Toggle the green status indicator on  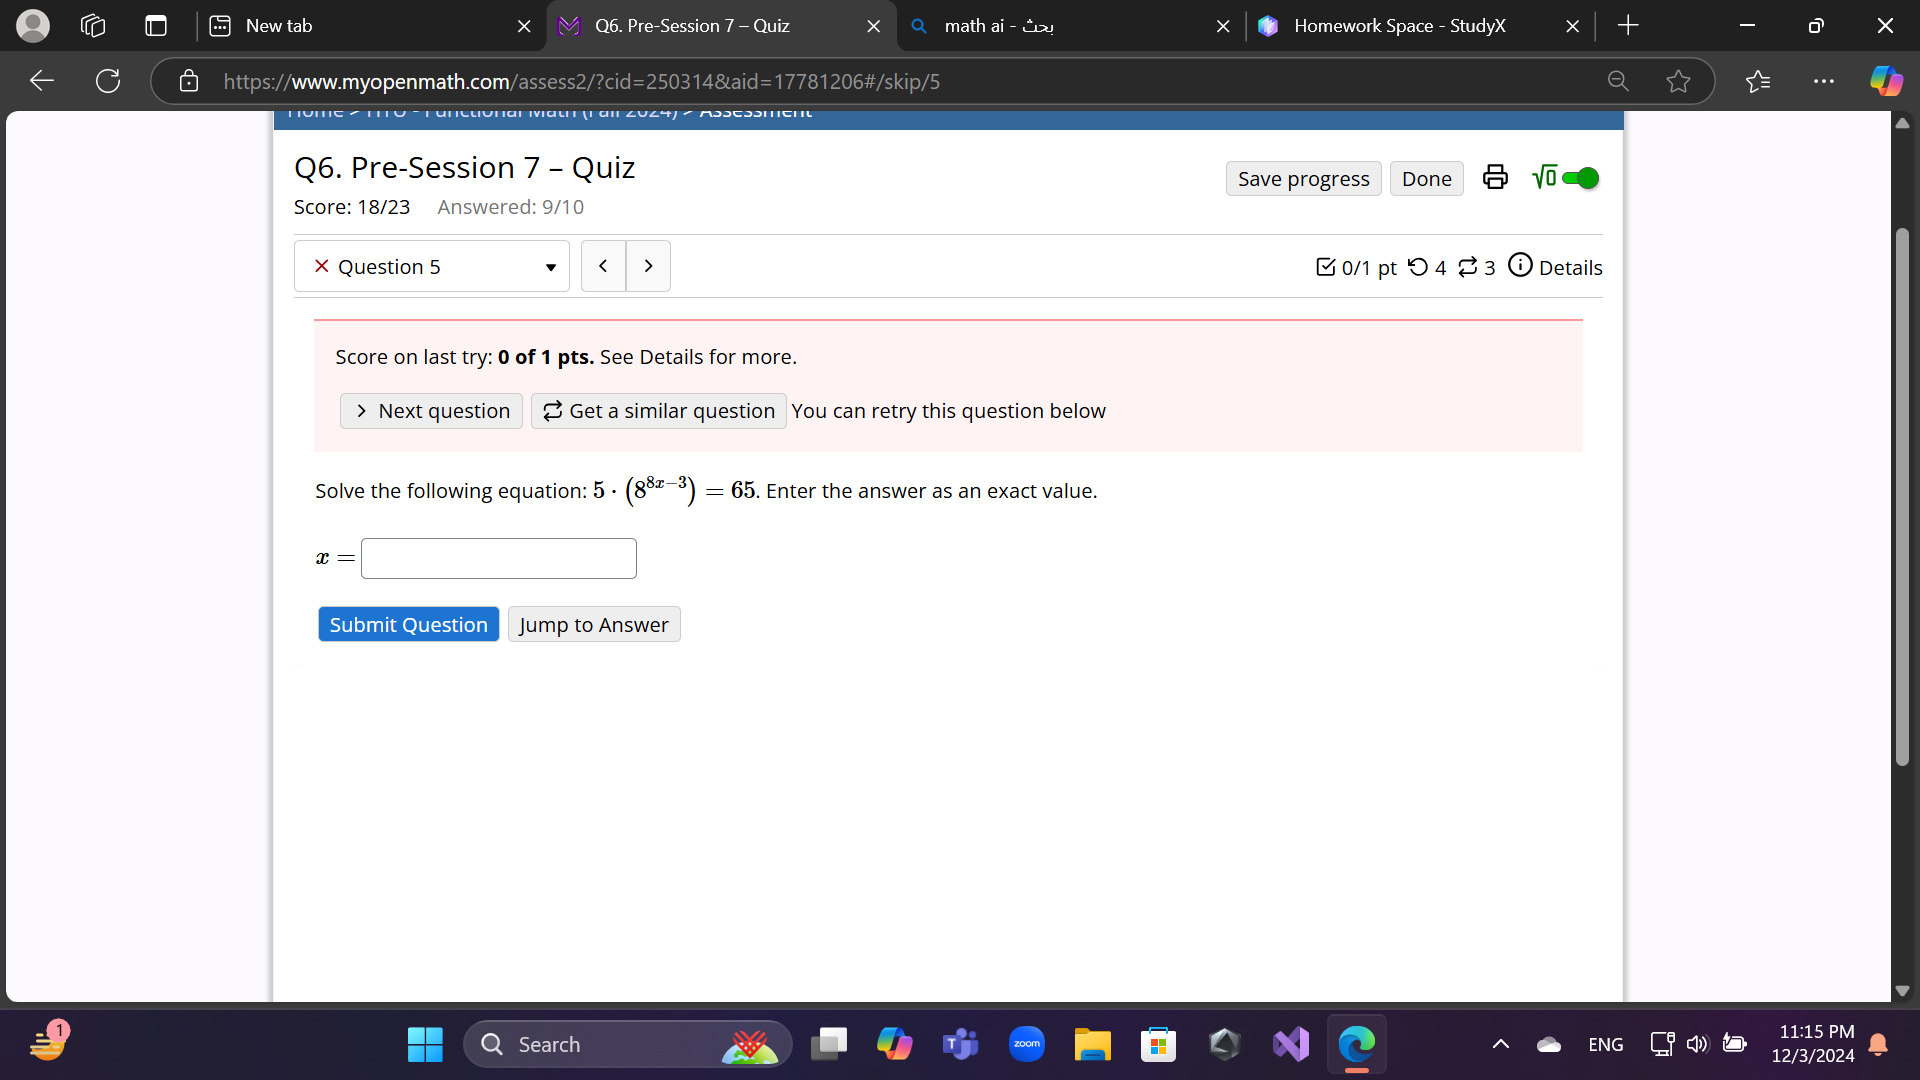point(1582,178)
